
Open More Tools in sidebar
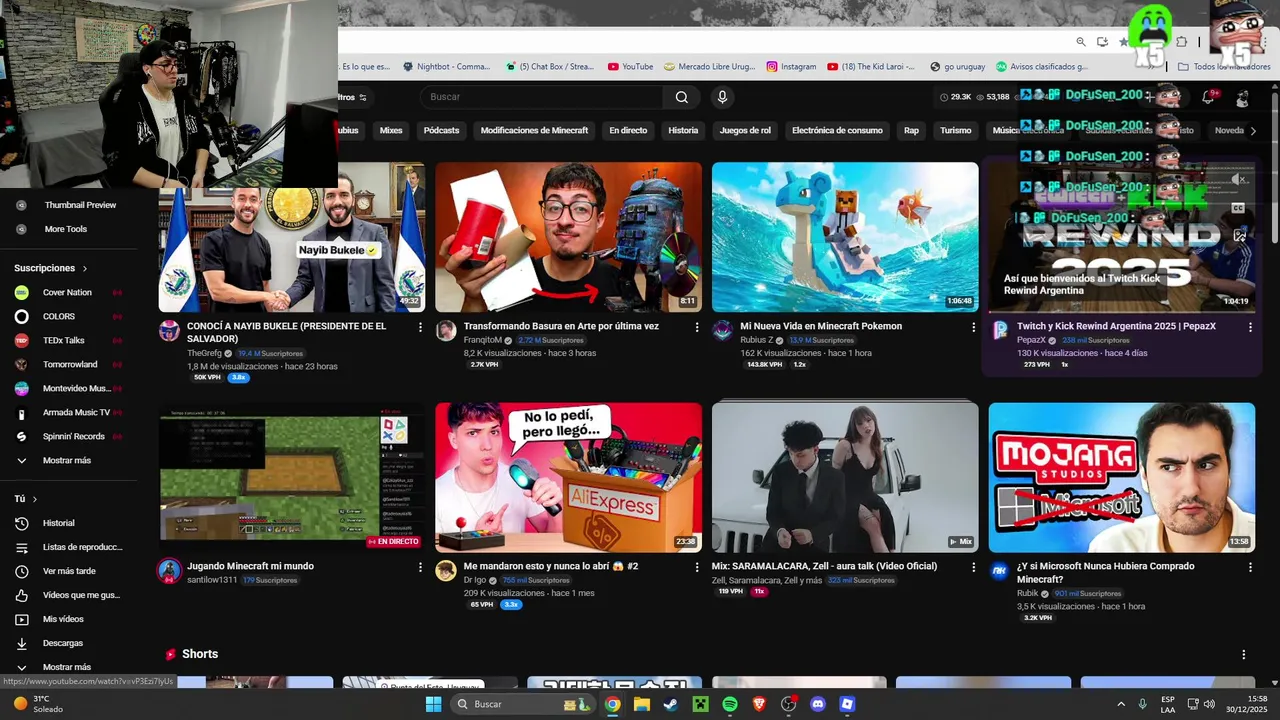point(68,229)
